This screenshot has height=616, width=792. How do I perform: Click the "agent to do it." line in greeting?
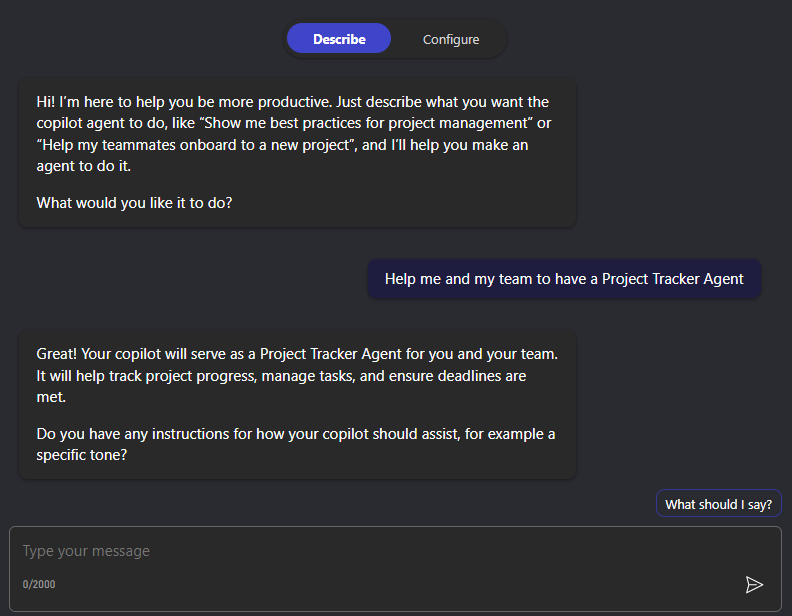pos(84,166)
